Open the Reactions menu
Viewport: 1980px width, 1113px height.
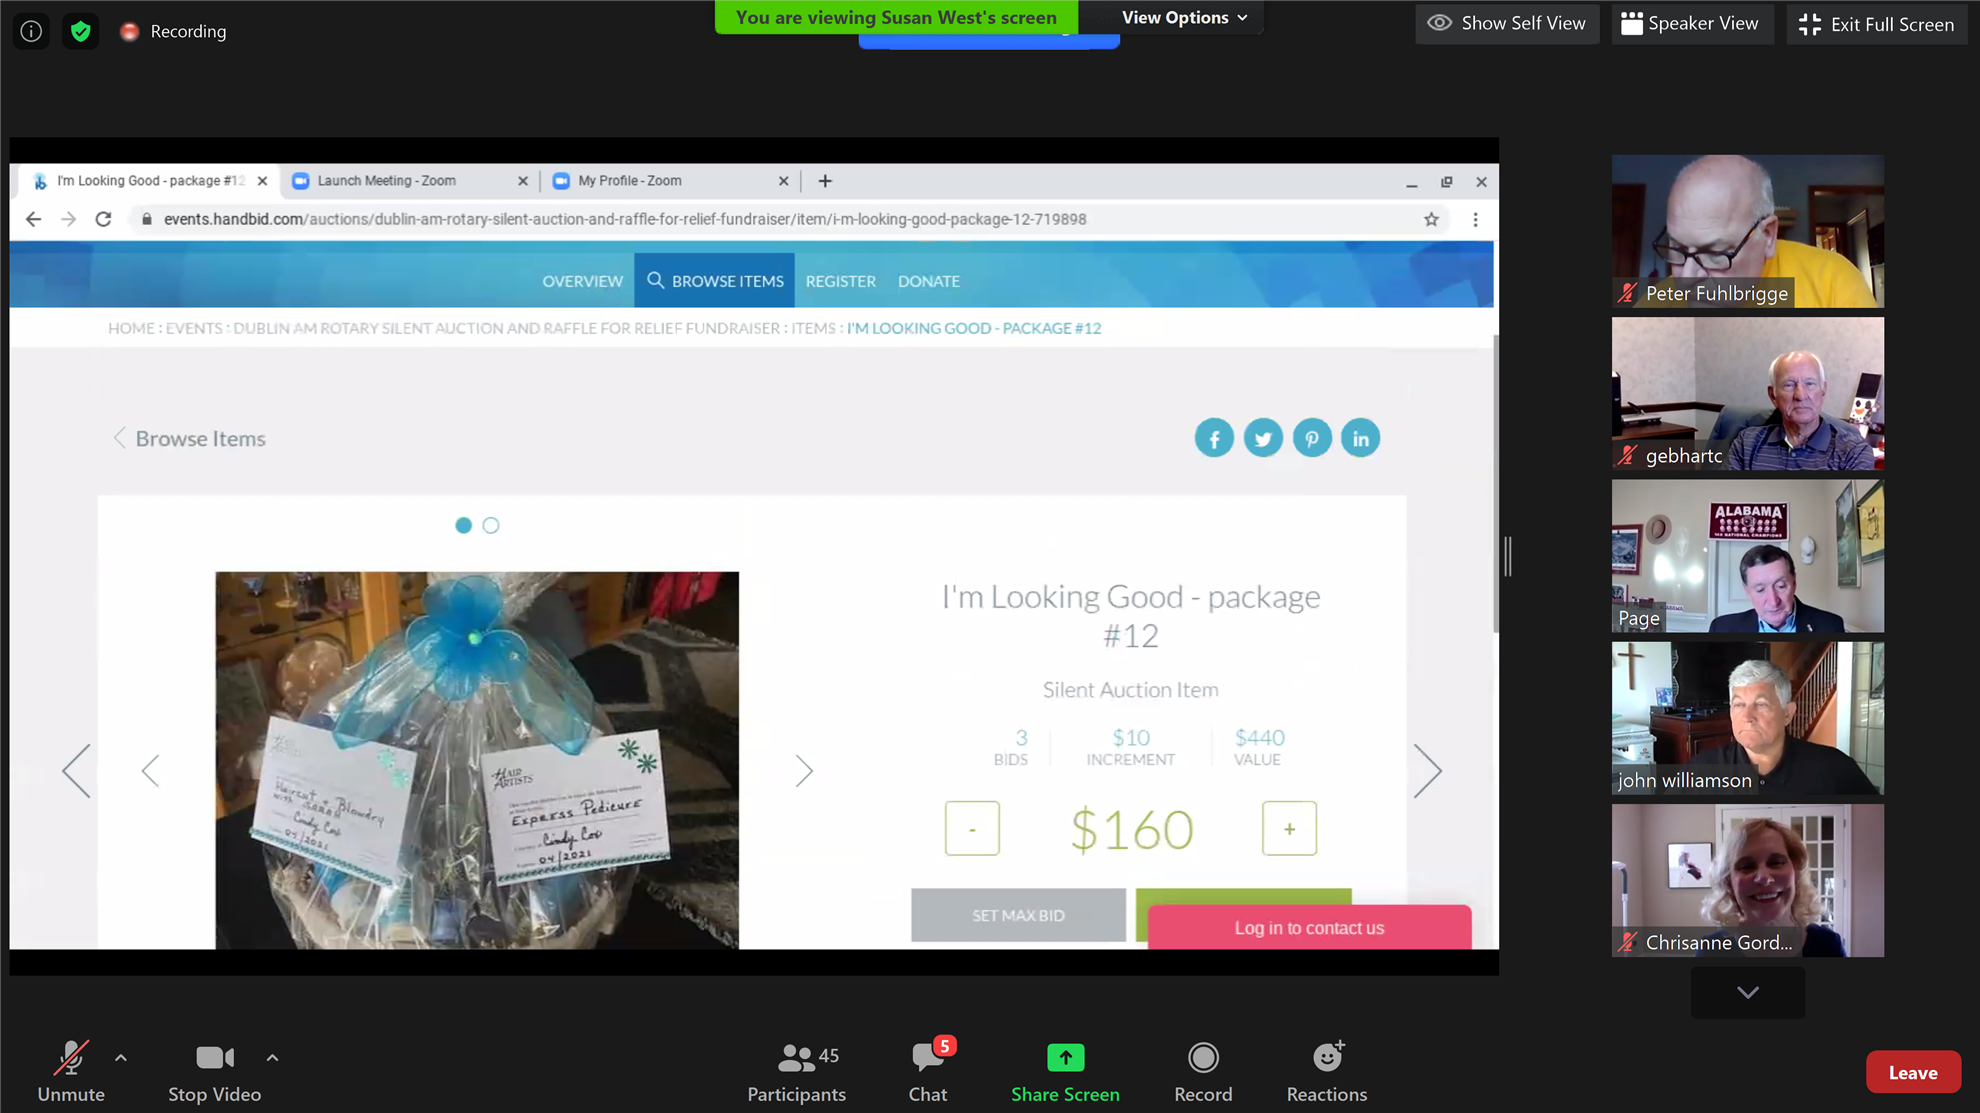pos(1327,1071)
